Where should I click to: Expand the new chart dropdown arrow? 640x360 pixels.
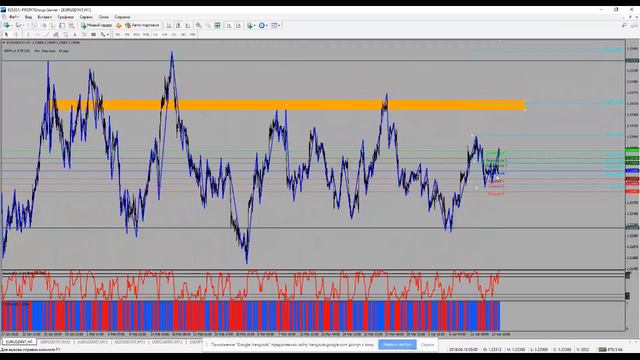click(11, 25)
